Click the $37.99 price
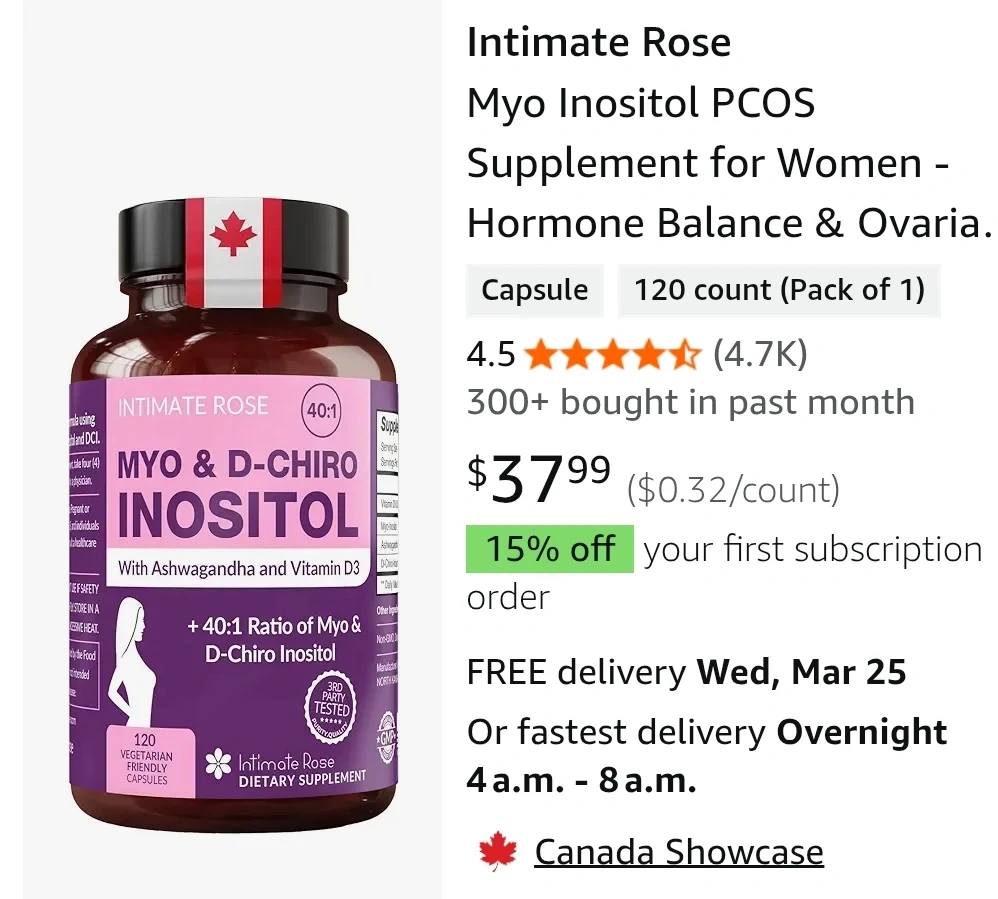998x899 pixels. click(x=538, y=479)
